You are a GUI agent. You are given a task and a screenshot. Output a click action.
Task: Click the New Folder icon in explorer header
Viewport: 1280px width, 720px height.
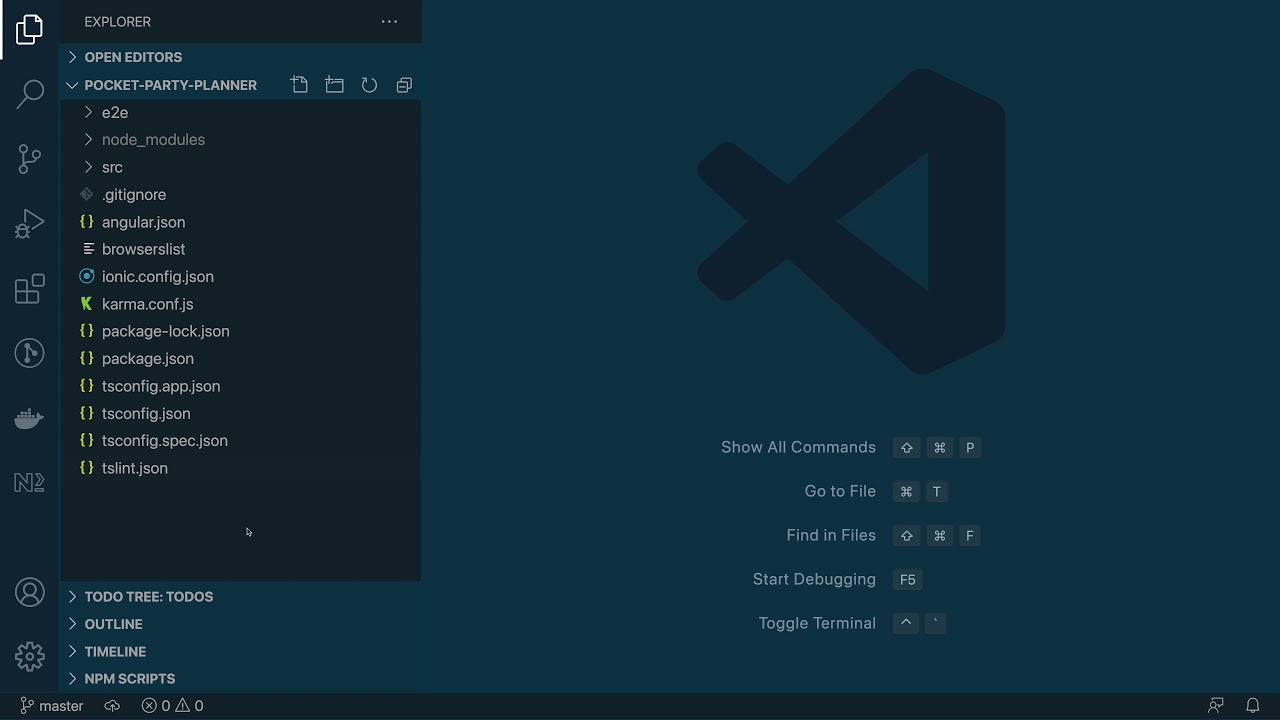tap(334, 85)
